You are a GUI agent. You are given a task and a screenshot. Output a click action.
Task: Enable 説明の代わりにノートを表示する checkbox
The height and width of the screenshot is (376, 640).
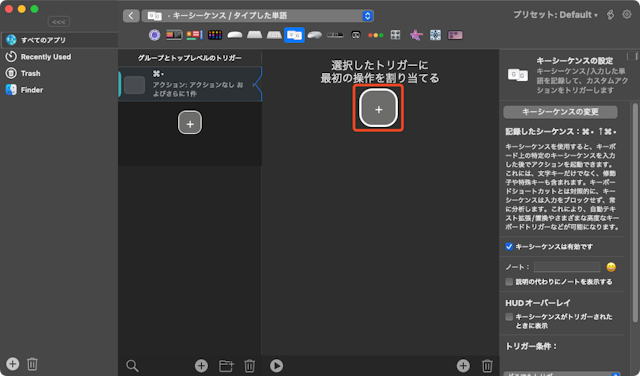point(509,282)
